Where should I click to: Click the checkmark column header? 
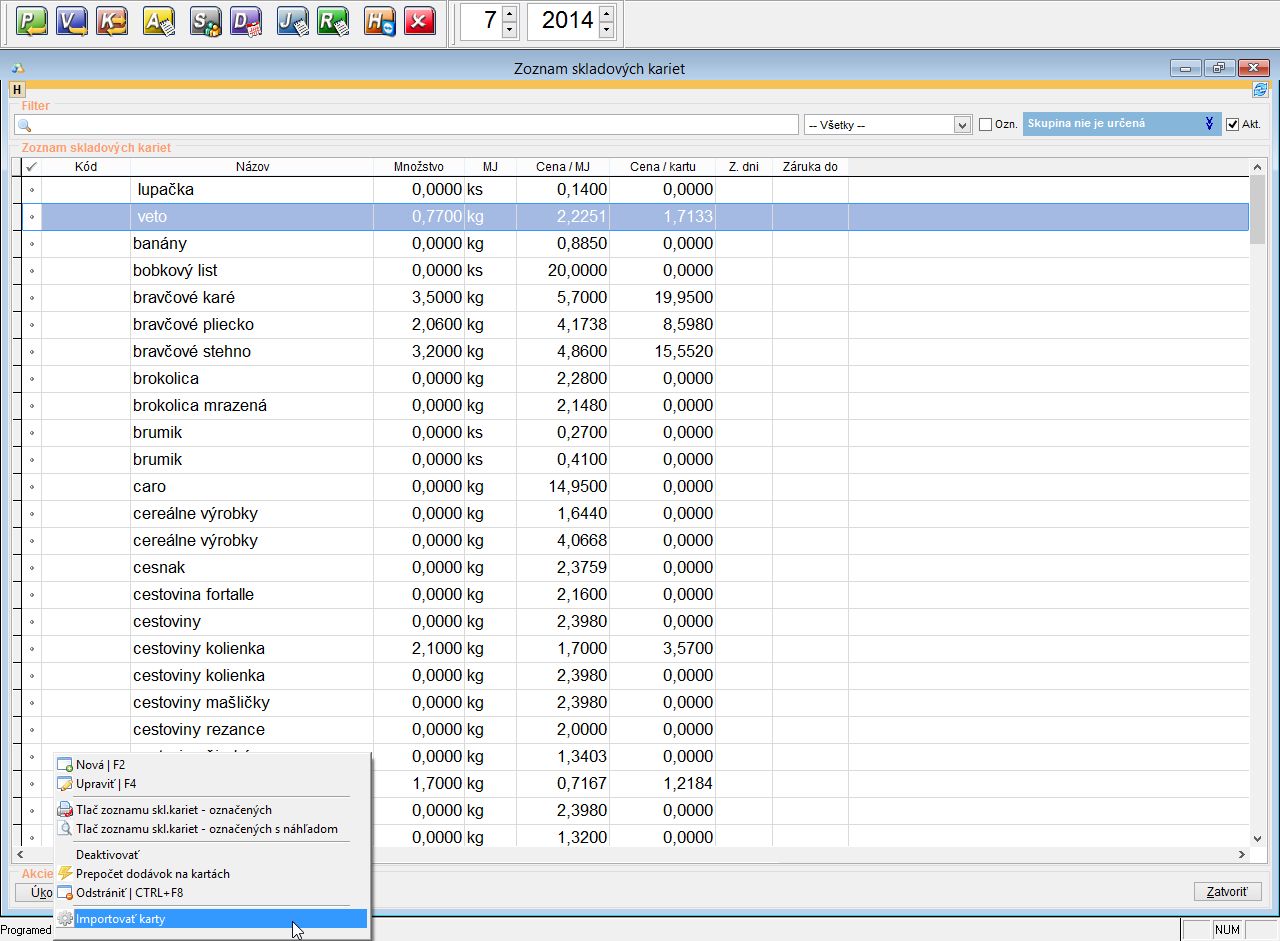32,167
